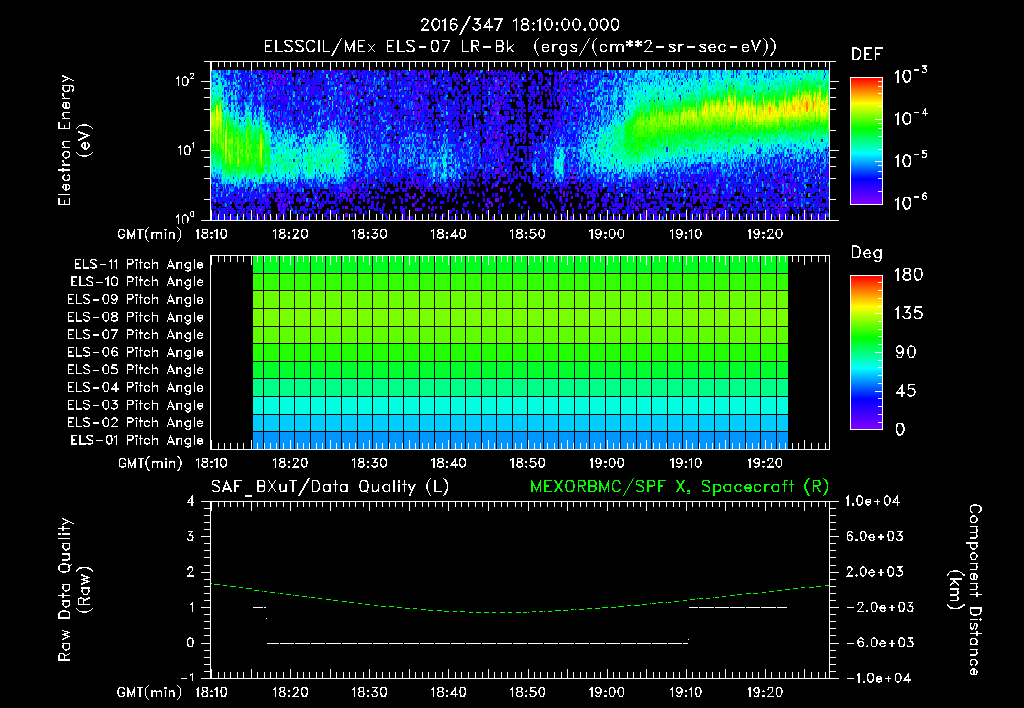Image resolution: width=1024 pixels, height=708 pixels.
Task: Click the ELS-08 Pitch Angle label
Action: coord(136,317)
